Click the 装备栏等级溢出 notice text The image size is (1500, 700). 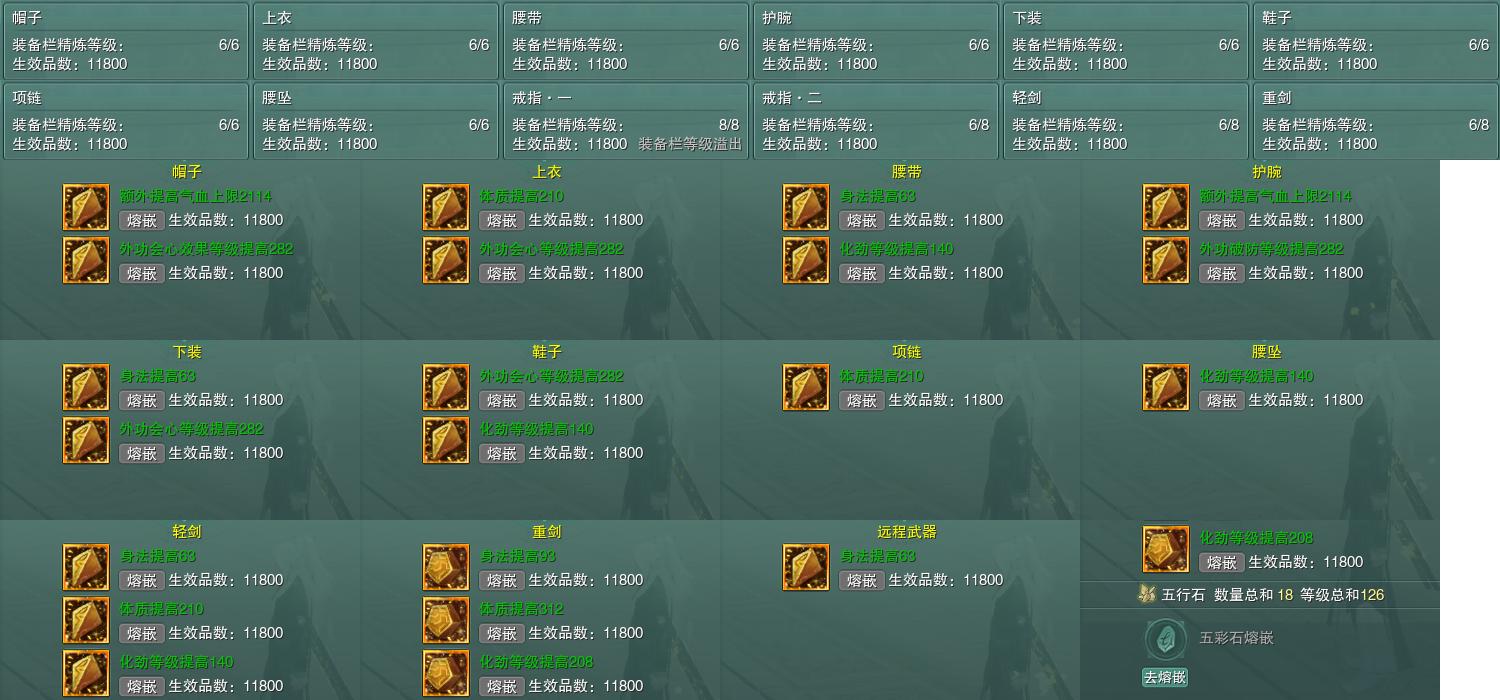690,144
